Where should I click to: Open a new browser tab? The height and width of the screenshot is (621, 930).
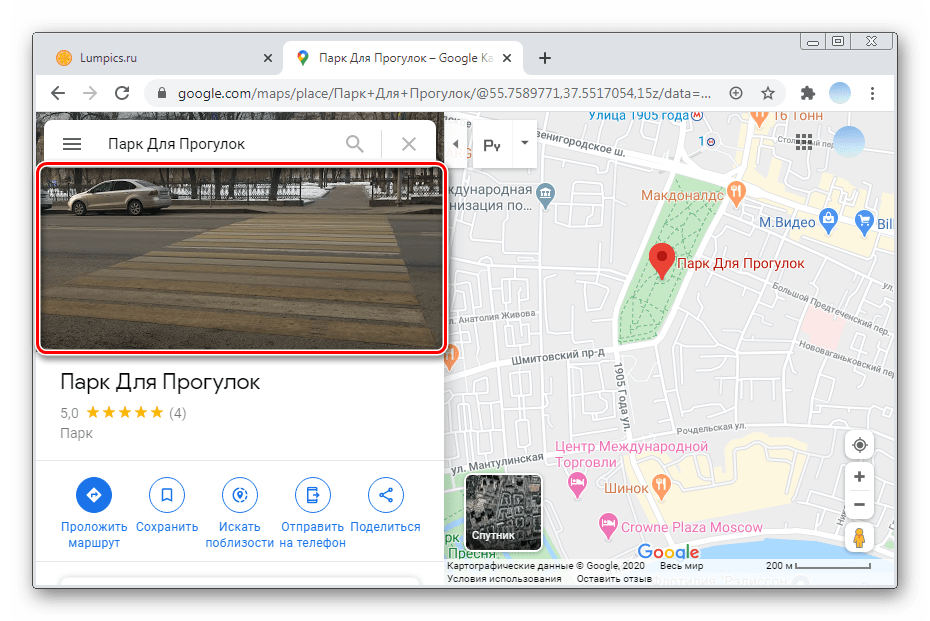pos(545,58)
